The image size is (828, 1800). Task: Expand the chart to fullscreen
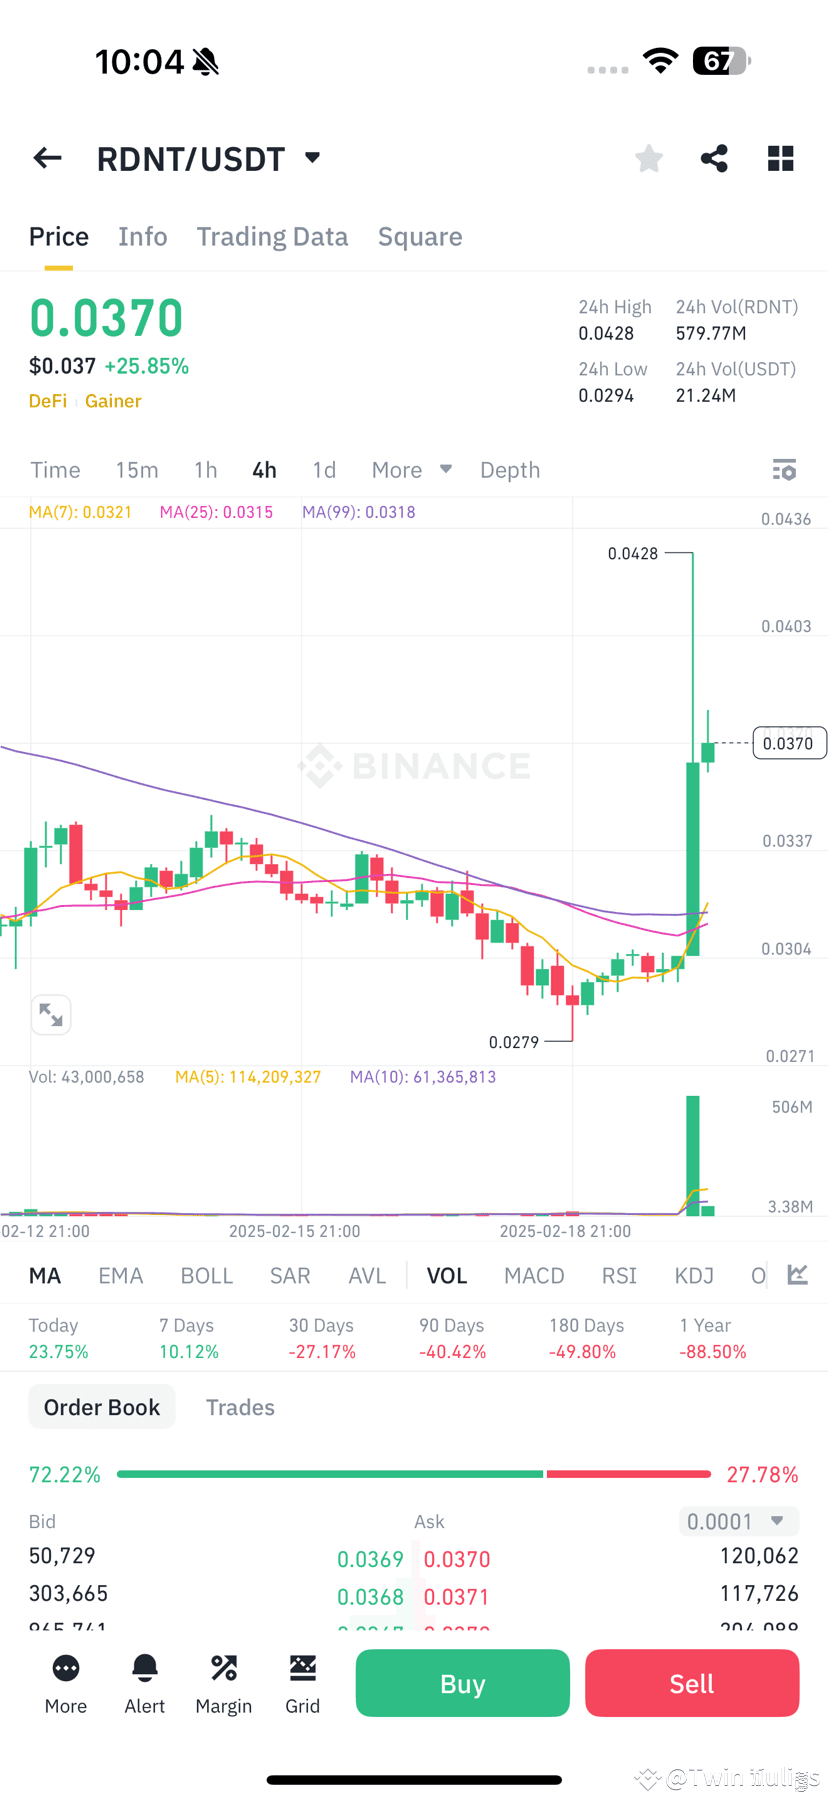(51, 1014)
